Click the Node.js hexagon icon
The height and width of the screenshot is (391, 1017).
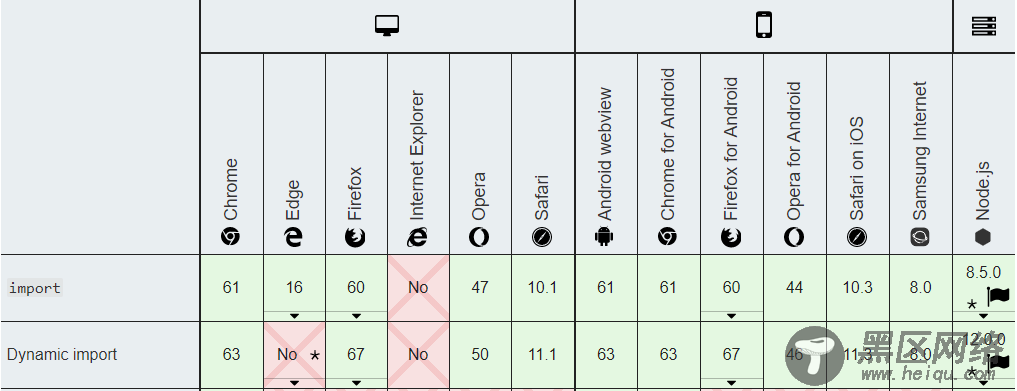(x=983, y=237)
